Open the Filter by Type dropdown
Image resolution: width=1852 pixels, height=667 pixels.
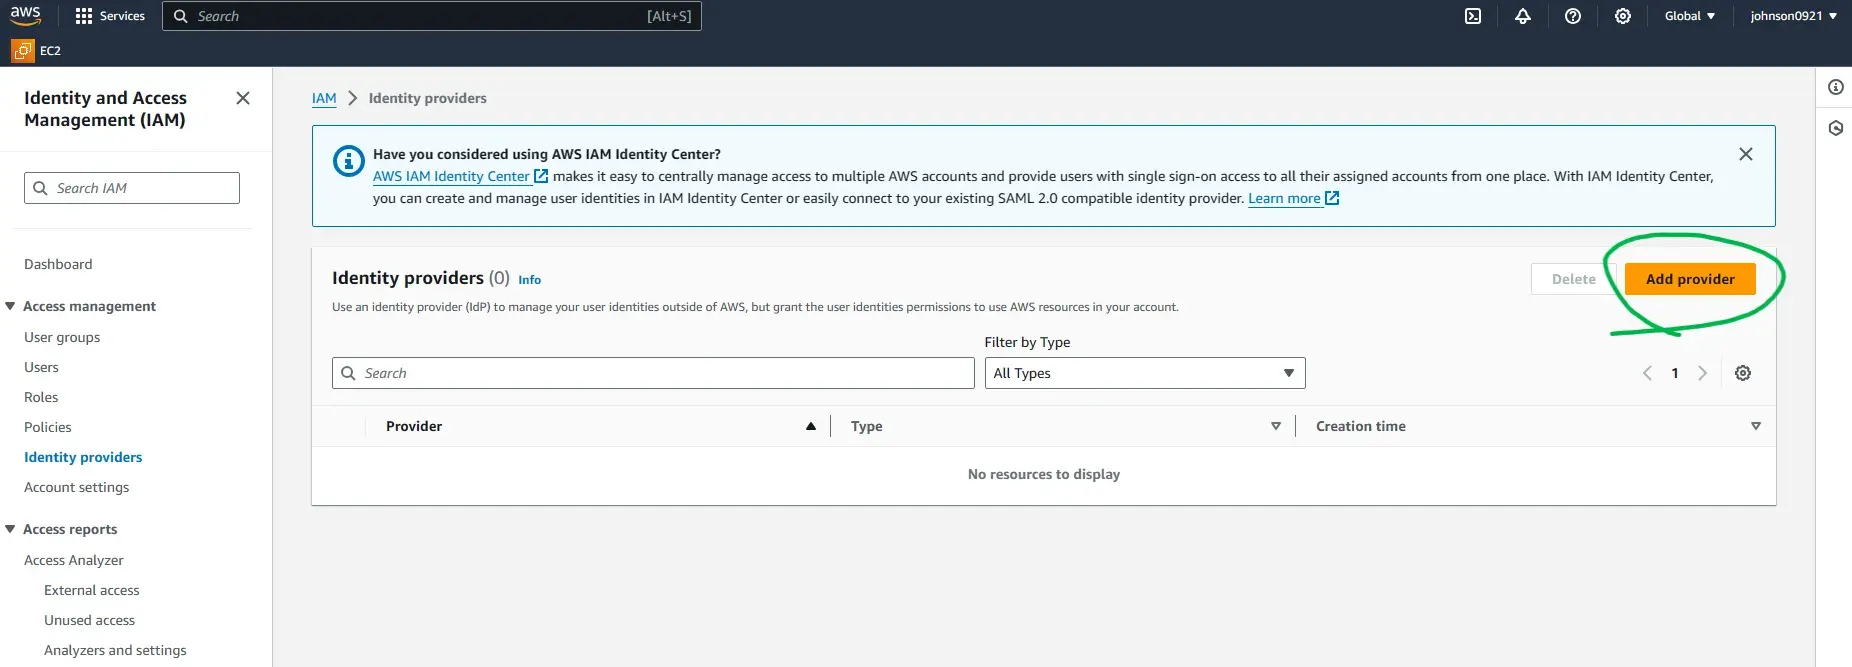tap(1145, 373)
